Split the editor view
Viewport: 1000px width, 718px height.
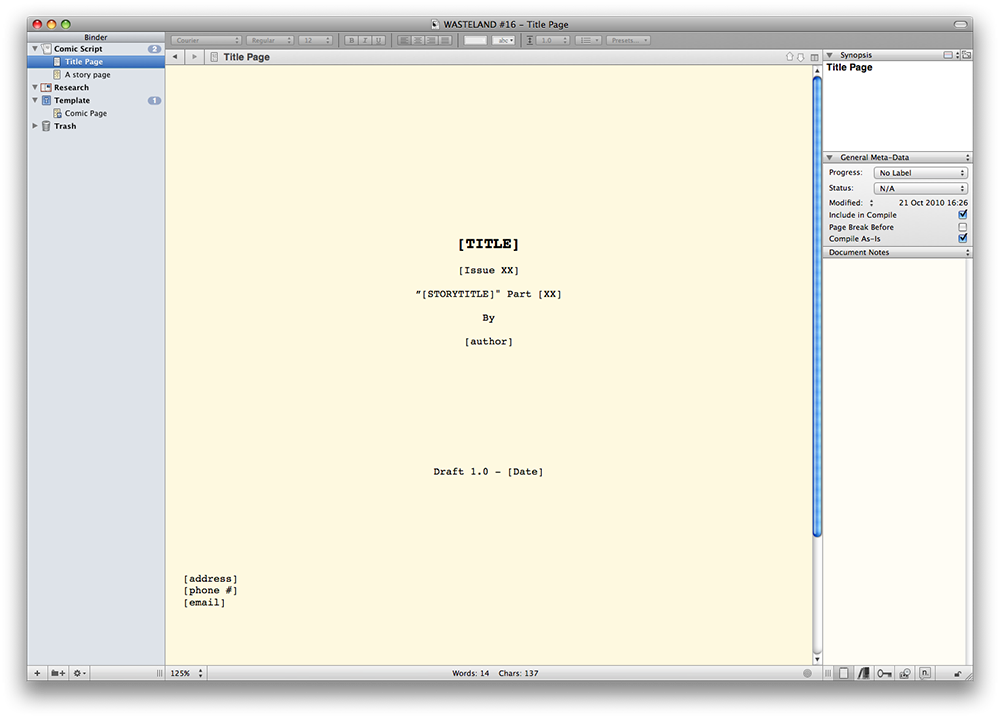pos(815,57)
